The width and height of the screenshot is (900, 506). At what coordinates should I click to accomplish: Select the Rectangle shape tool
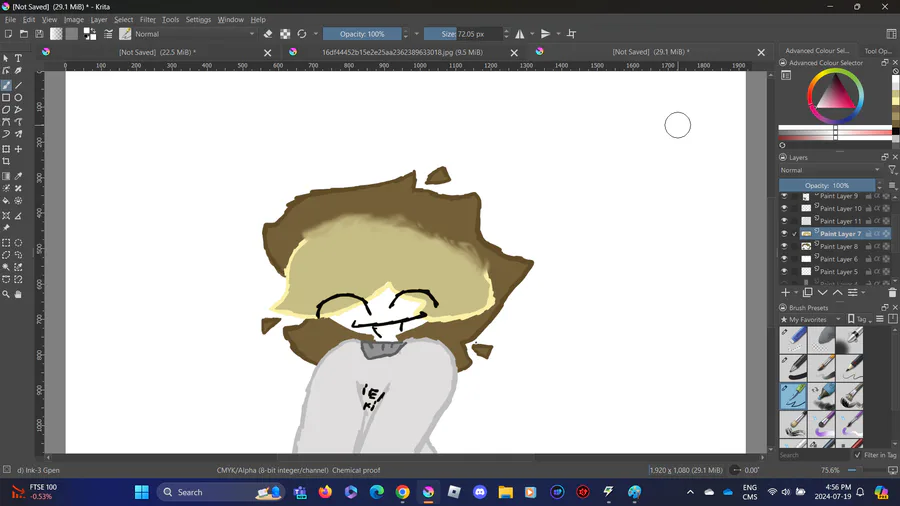[6, 98]
